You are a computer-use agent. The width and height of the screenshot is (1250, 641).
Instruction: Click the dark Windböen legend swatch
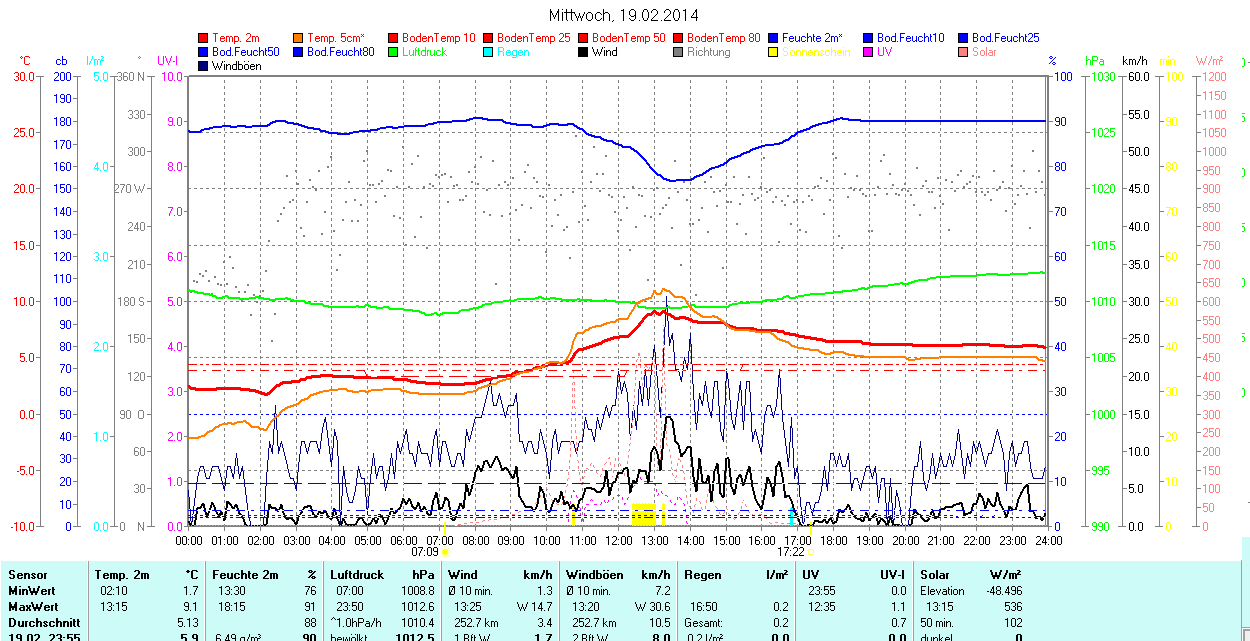coord(204,66)
